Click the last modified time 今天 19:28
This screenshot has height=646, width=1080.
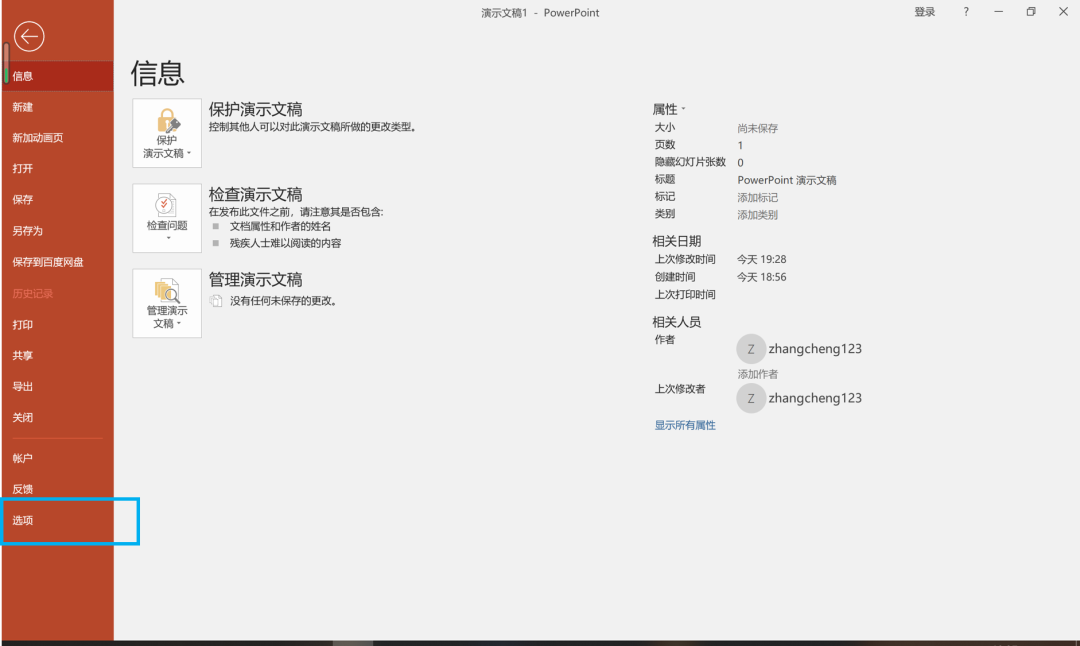pos(761,259)
